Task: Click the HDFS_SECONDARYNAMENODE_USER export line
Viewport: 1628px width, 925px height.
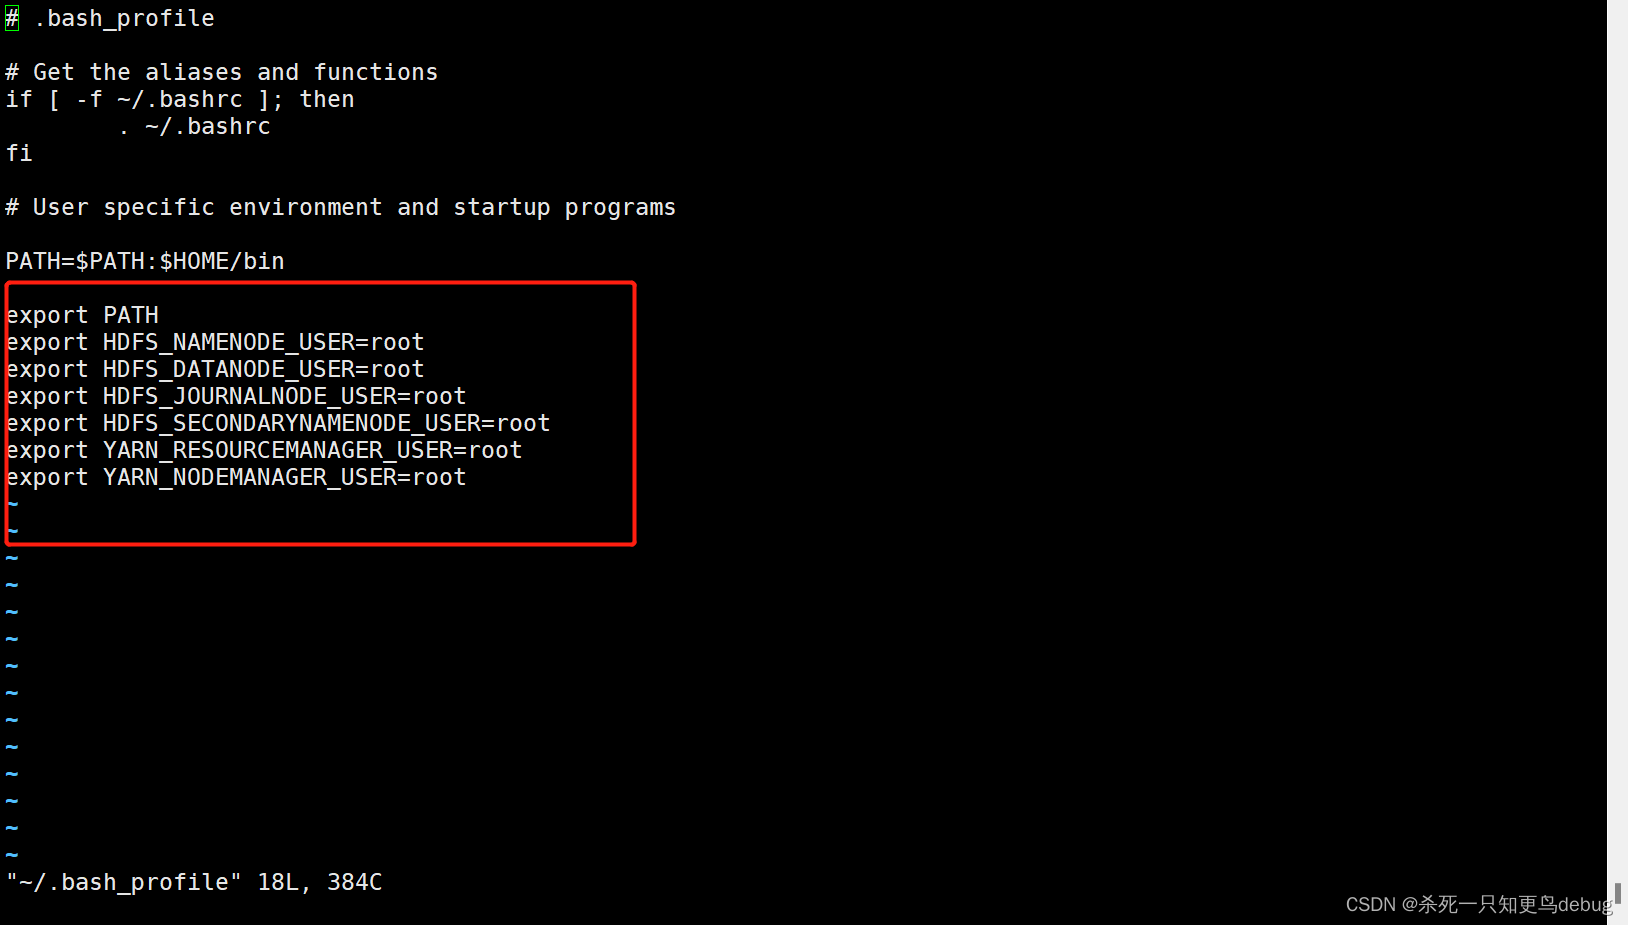Action: coord(278,423)
